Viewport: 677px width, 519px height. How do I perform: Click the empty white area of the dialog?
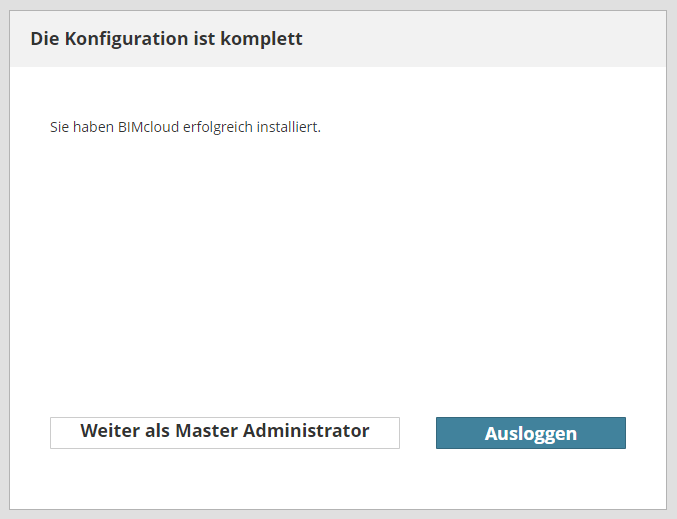click(x=338, y=270)
